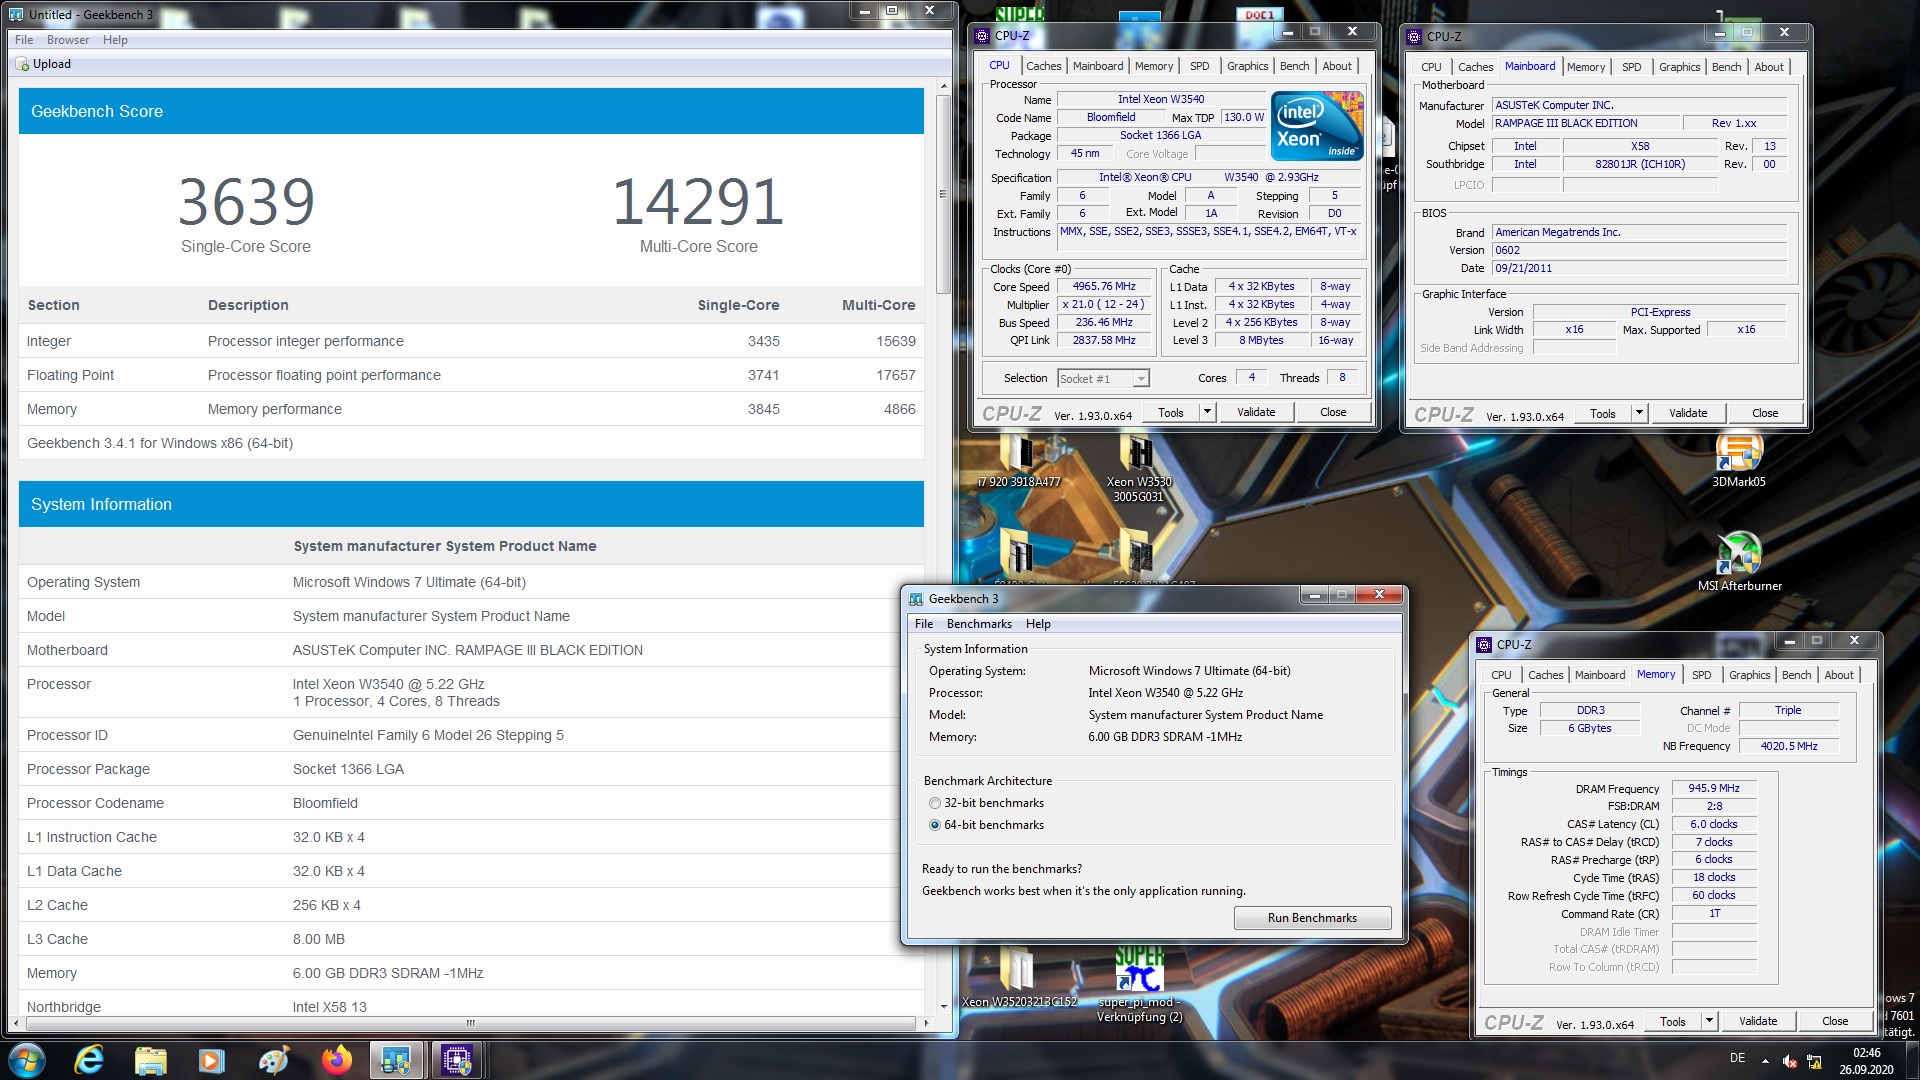Click Geekbench horizontal scrollbar thumb
This screenshot has width=1920, height=1080.
[x=470, y=1023]
